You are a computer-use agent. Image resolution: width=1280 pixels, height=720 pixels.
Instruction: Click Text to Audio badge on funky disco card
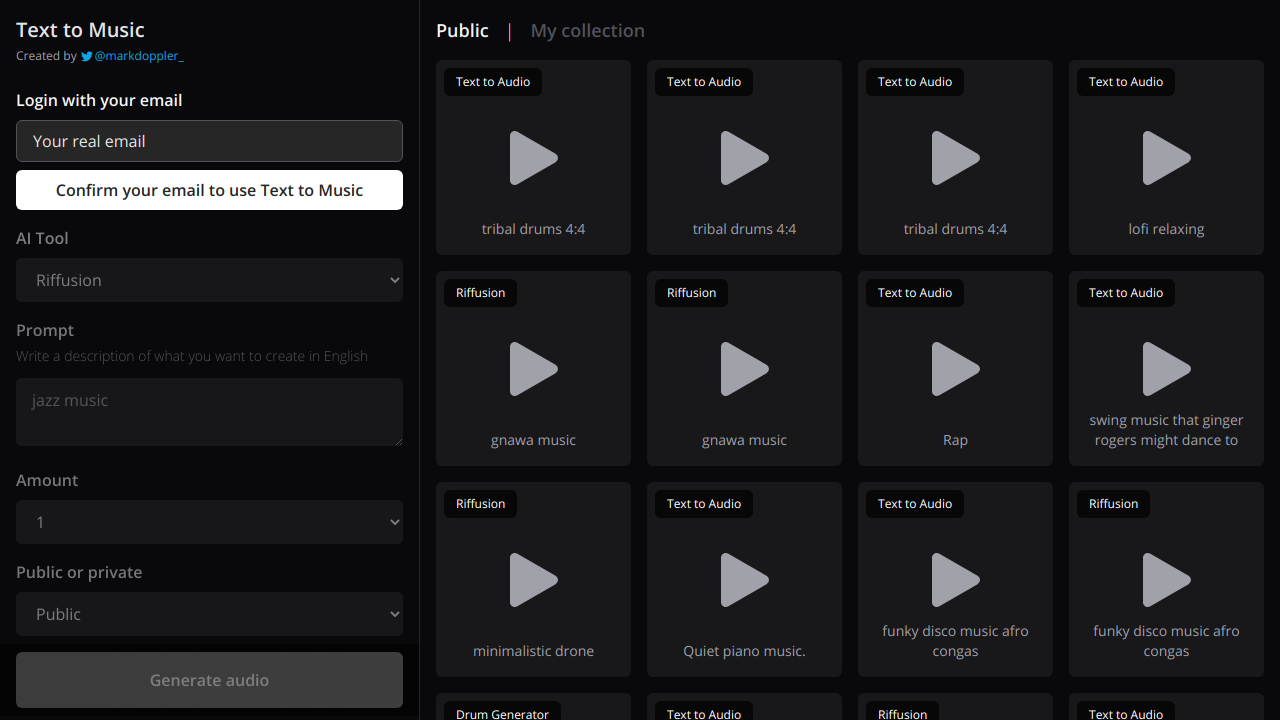[915, 504]
